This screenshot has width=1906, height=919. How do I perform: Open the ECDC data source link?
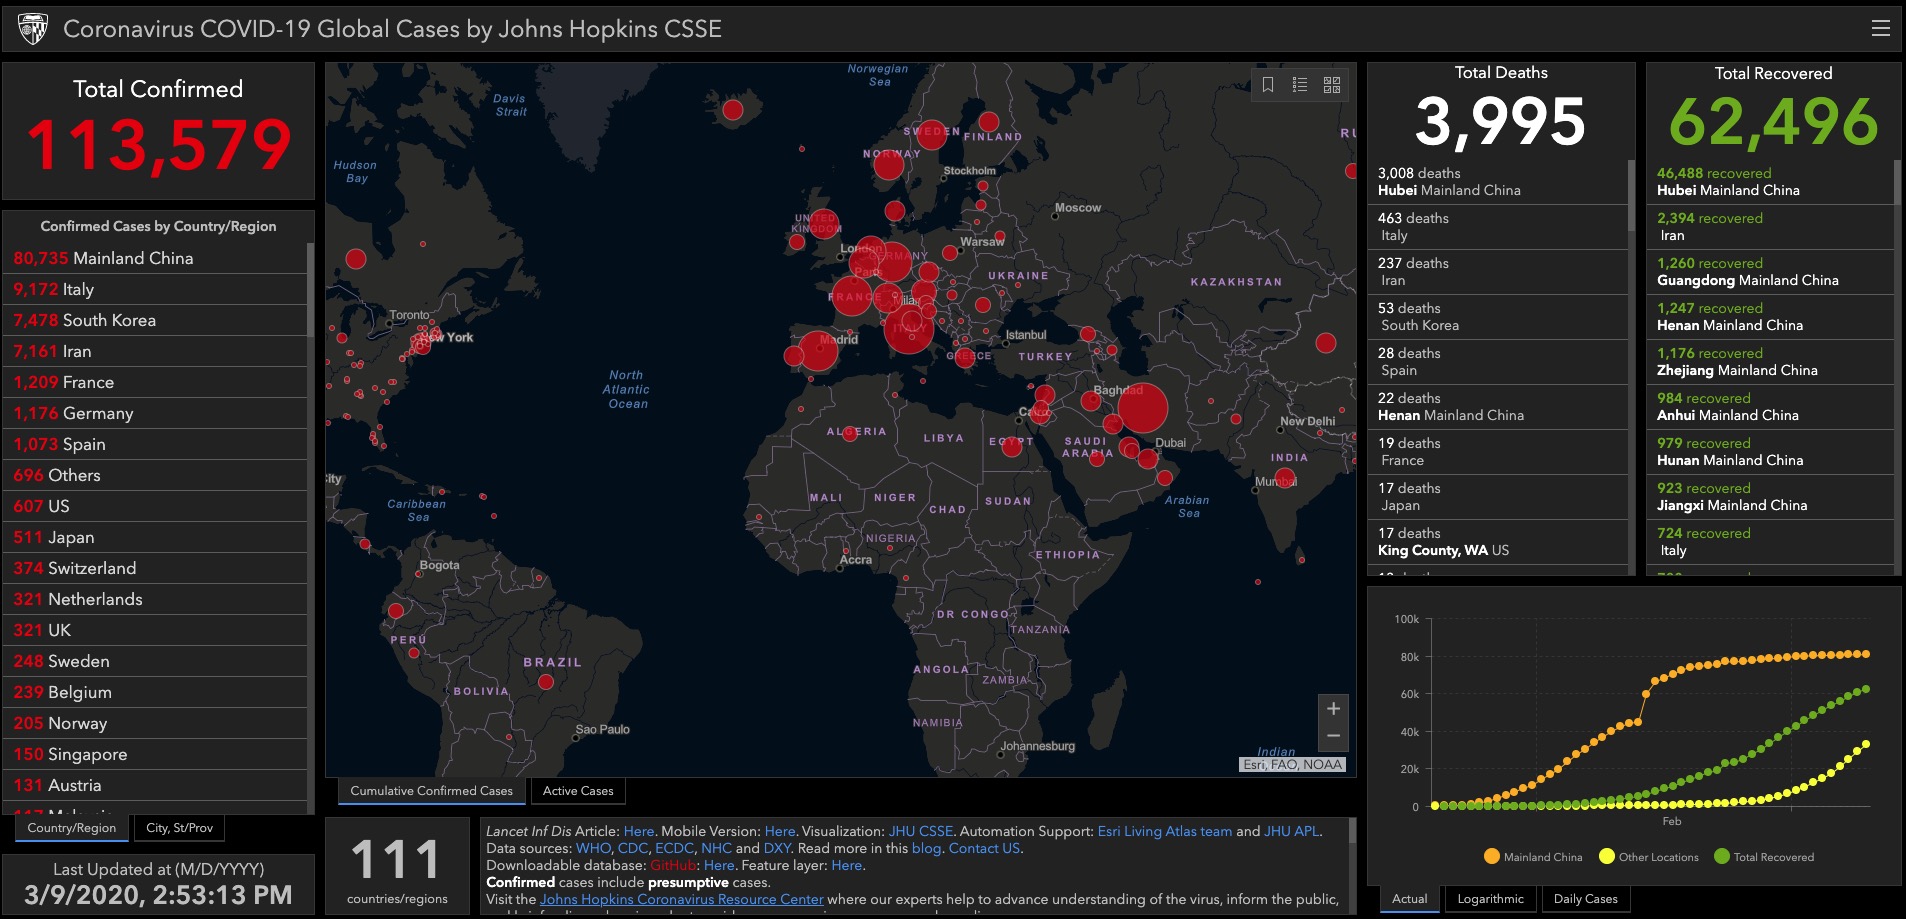[674, 848]
